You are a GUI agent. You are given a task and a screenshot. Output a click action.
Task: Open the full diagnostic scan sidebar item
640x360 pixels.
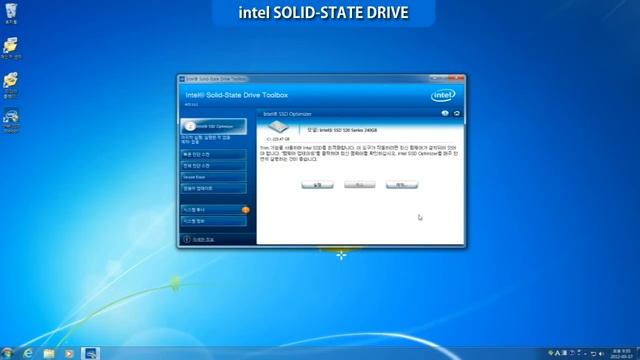(x=213, y=166)
